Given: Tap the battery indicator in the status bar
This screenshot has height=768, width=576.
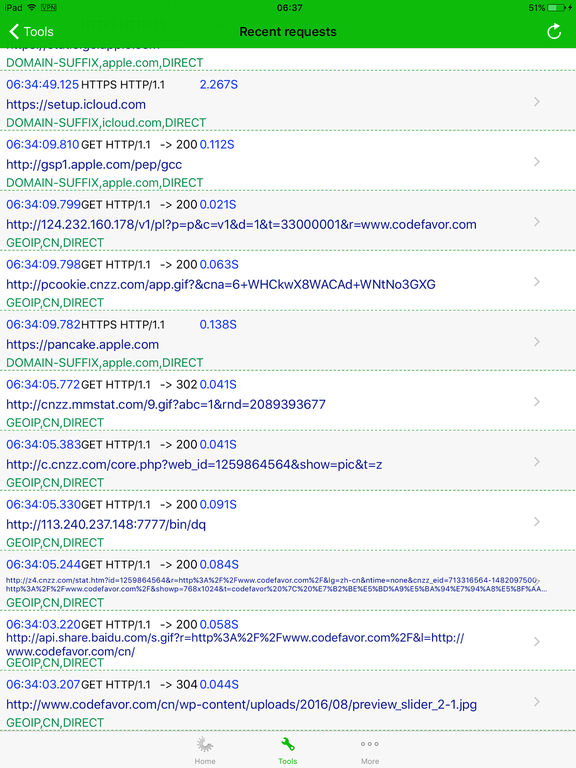Looking at the screenshot, I should click(557, 7).
